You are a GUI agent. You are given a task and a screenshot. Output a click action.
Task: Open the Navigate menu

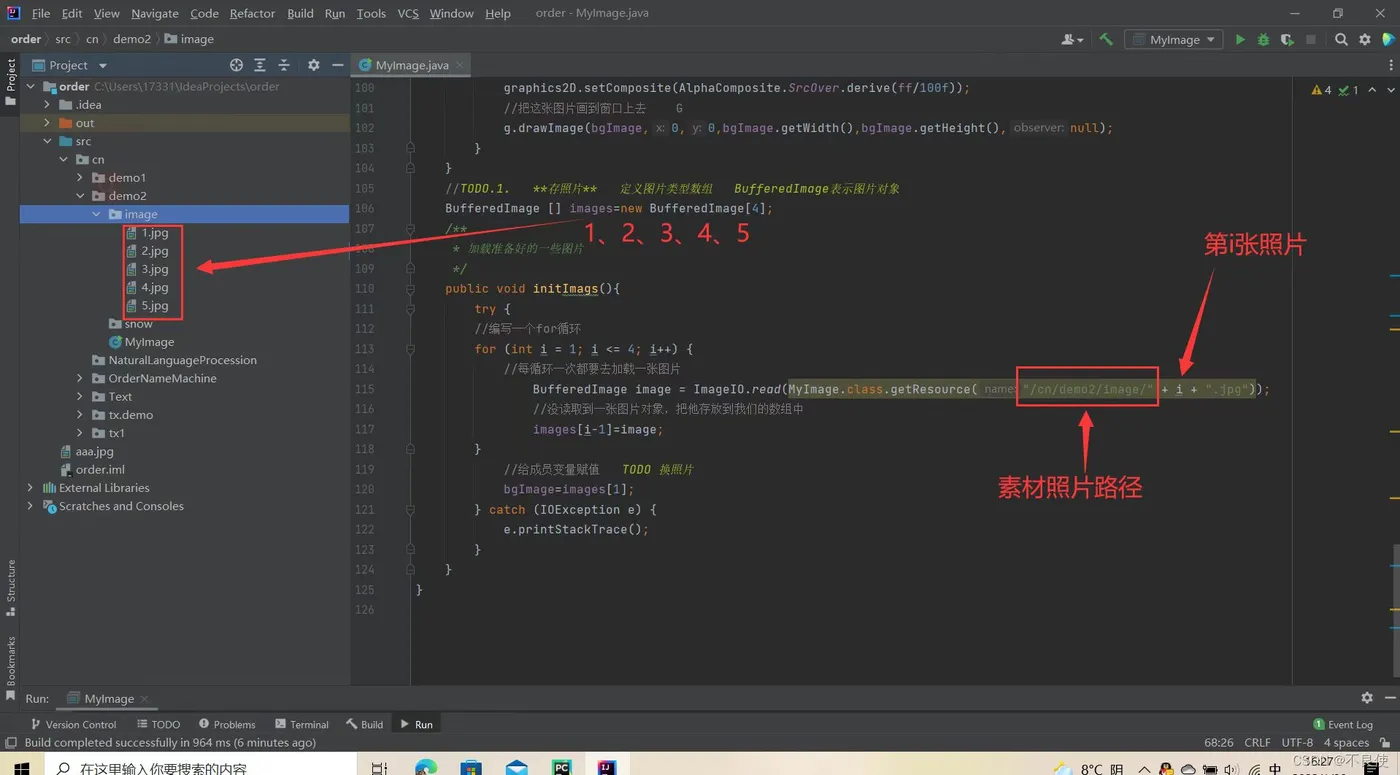tap(155, 13)
